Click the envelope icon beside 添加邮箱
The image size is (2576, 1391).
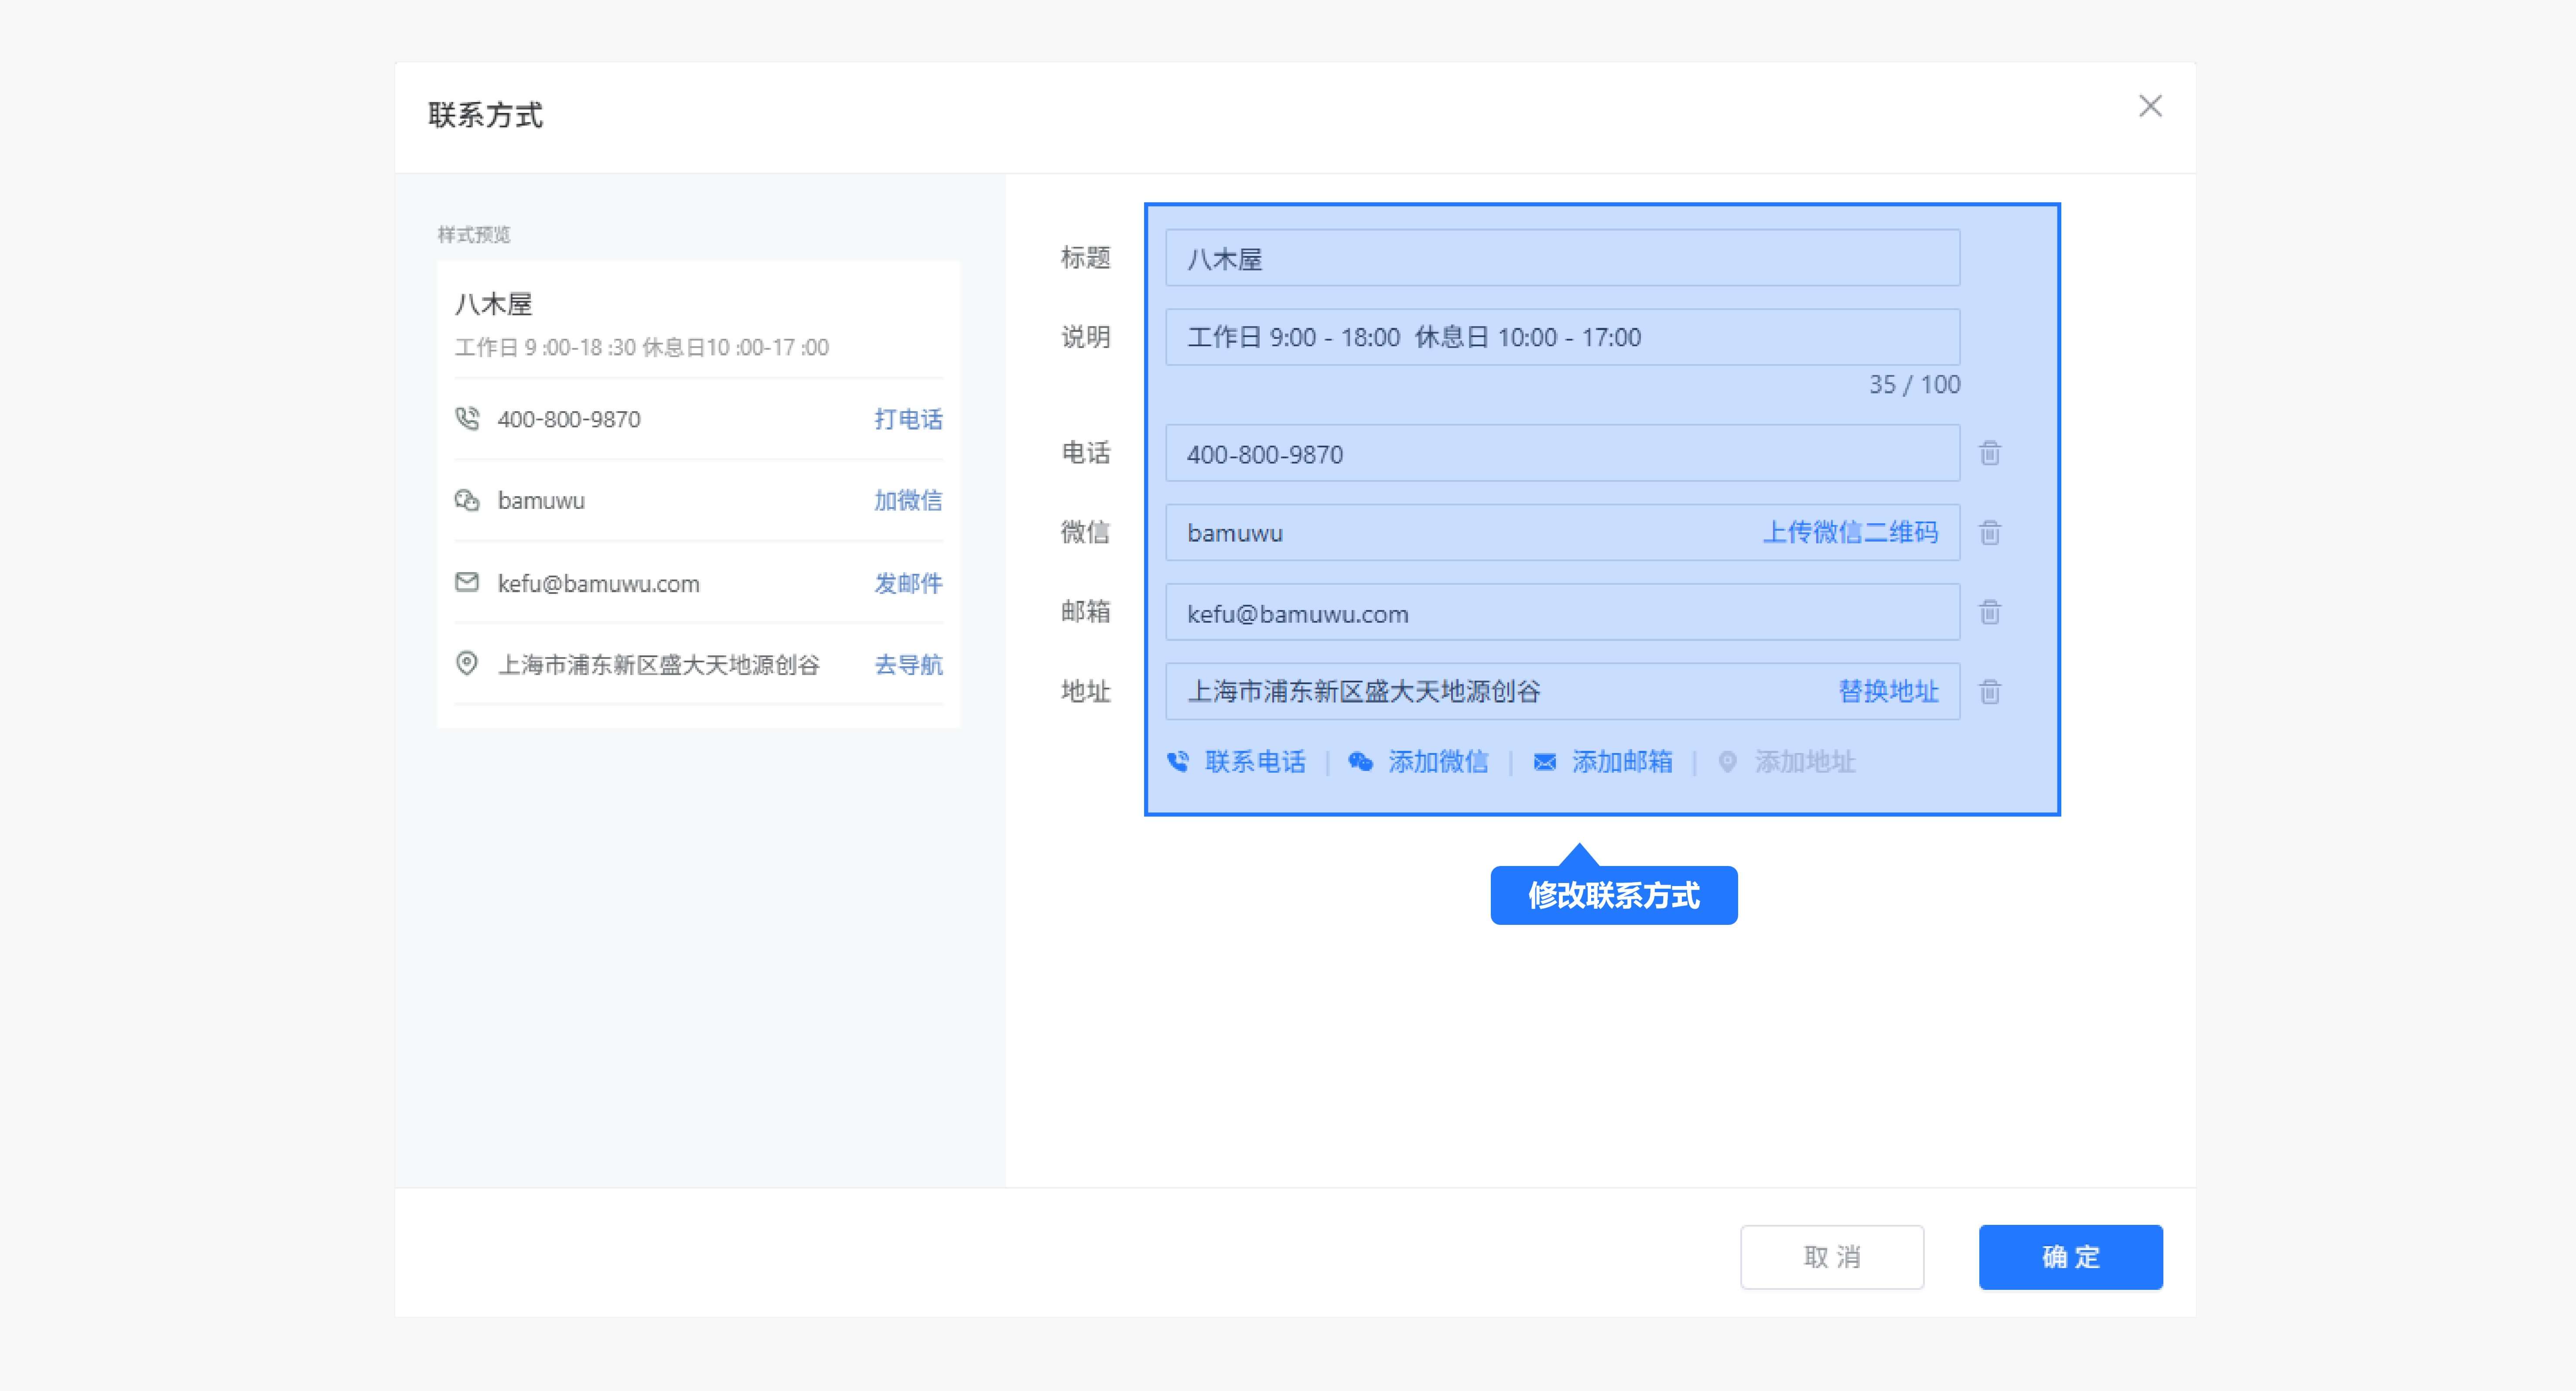point(1545,762)
